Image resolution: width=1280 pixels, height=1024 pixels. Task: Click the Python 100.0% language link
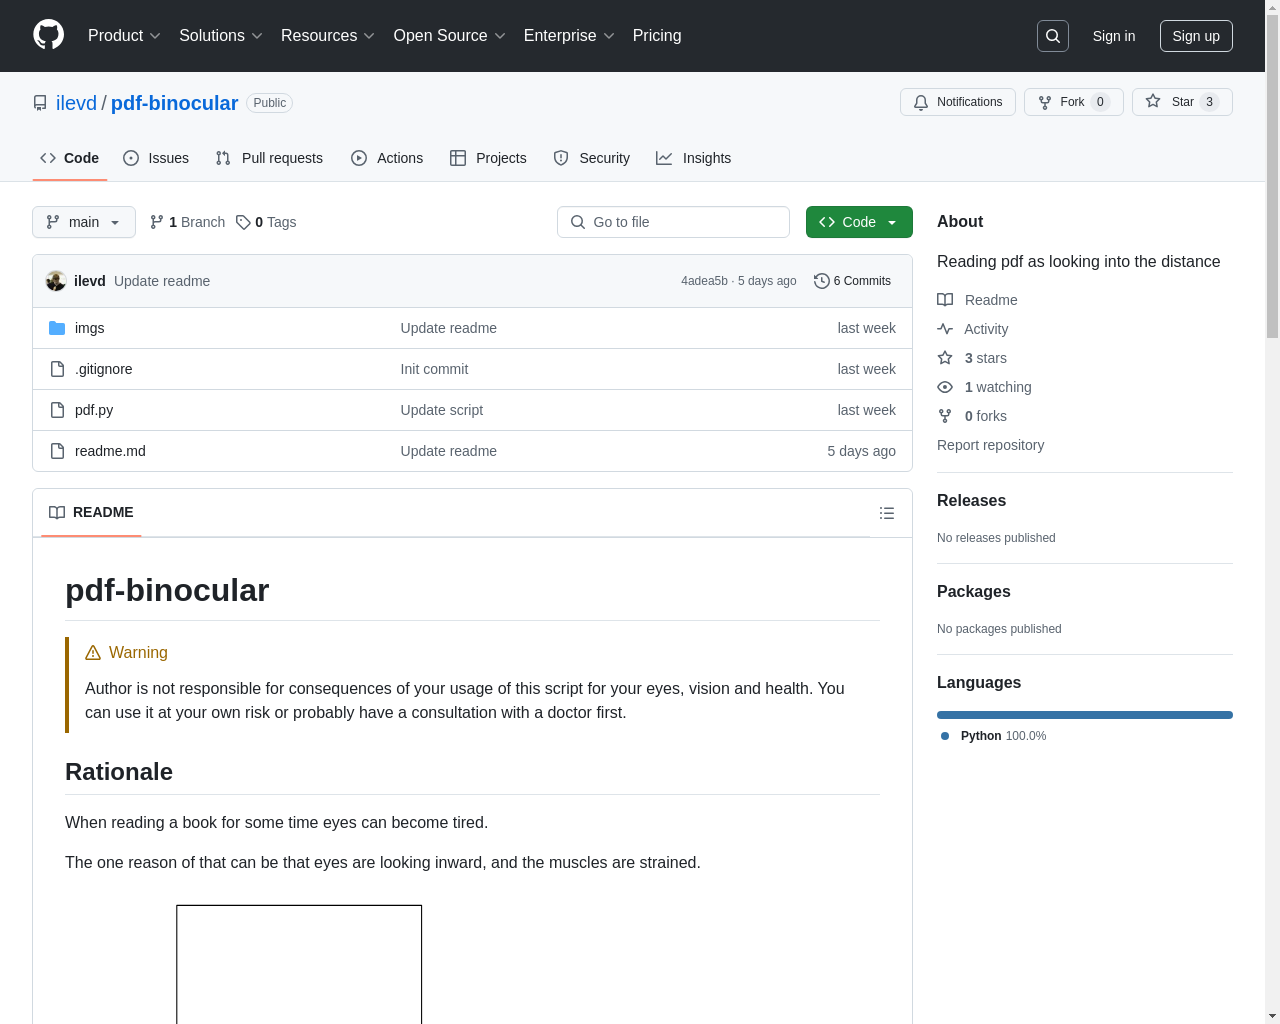pyautogui.click(x=995, y=736)
